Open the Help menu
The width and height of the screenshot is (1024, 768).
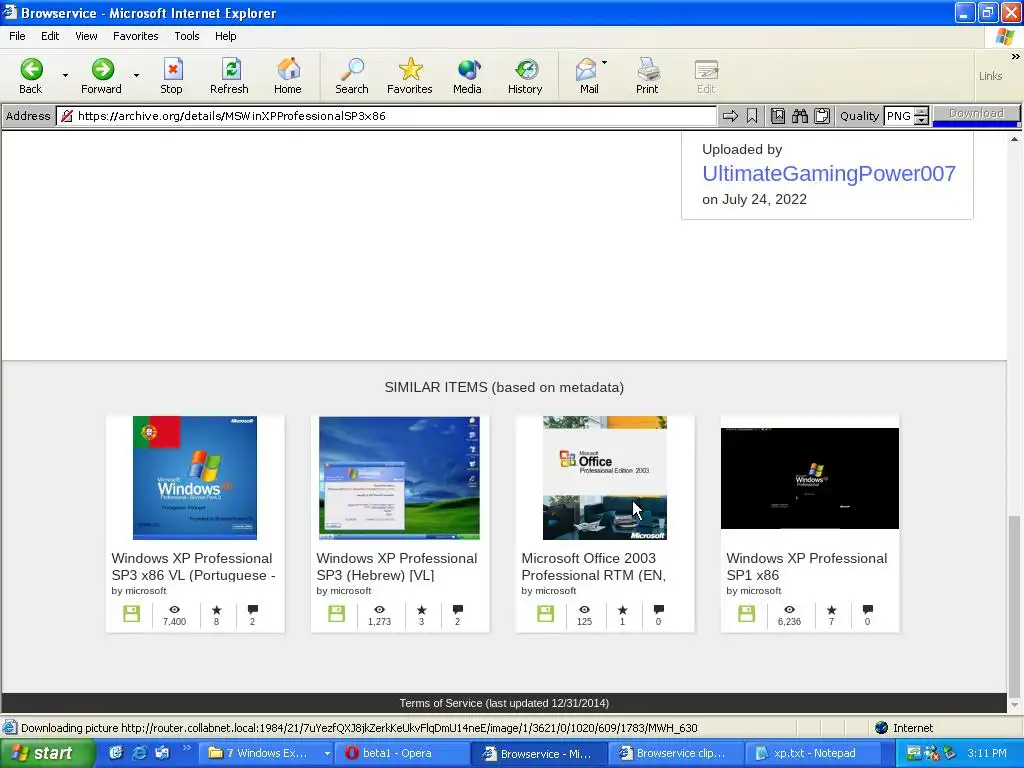[x=225, y=36]
